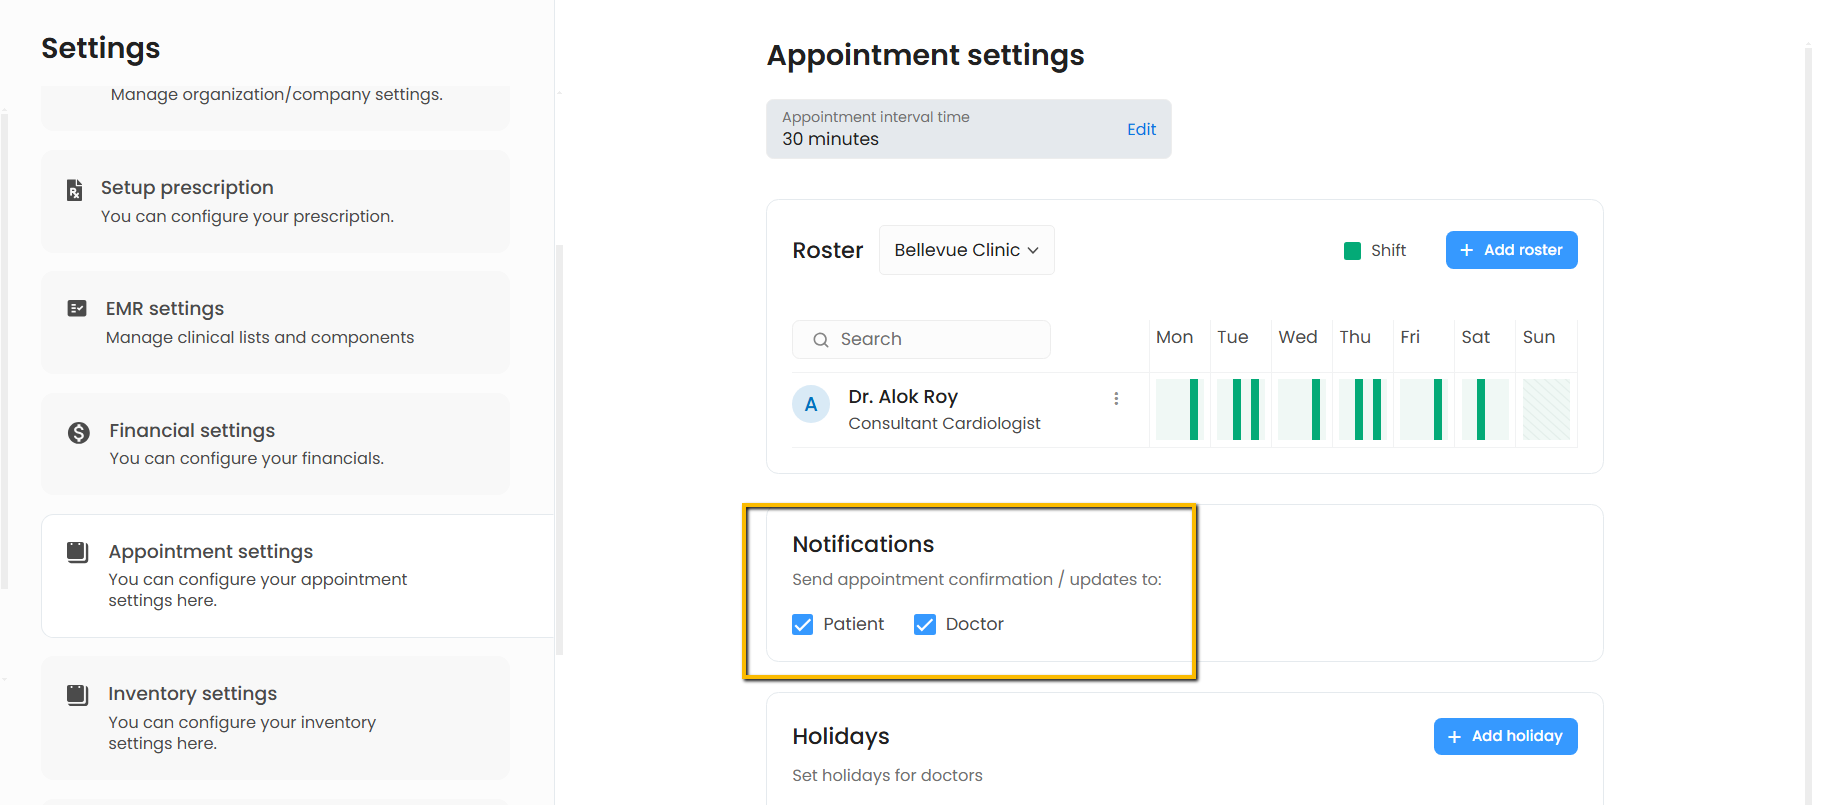
Task: Uncheck the Patient notification checkbox
Action: pos(802,625)
